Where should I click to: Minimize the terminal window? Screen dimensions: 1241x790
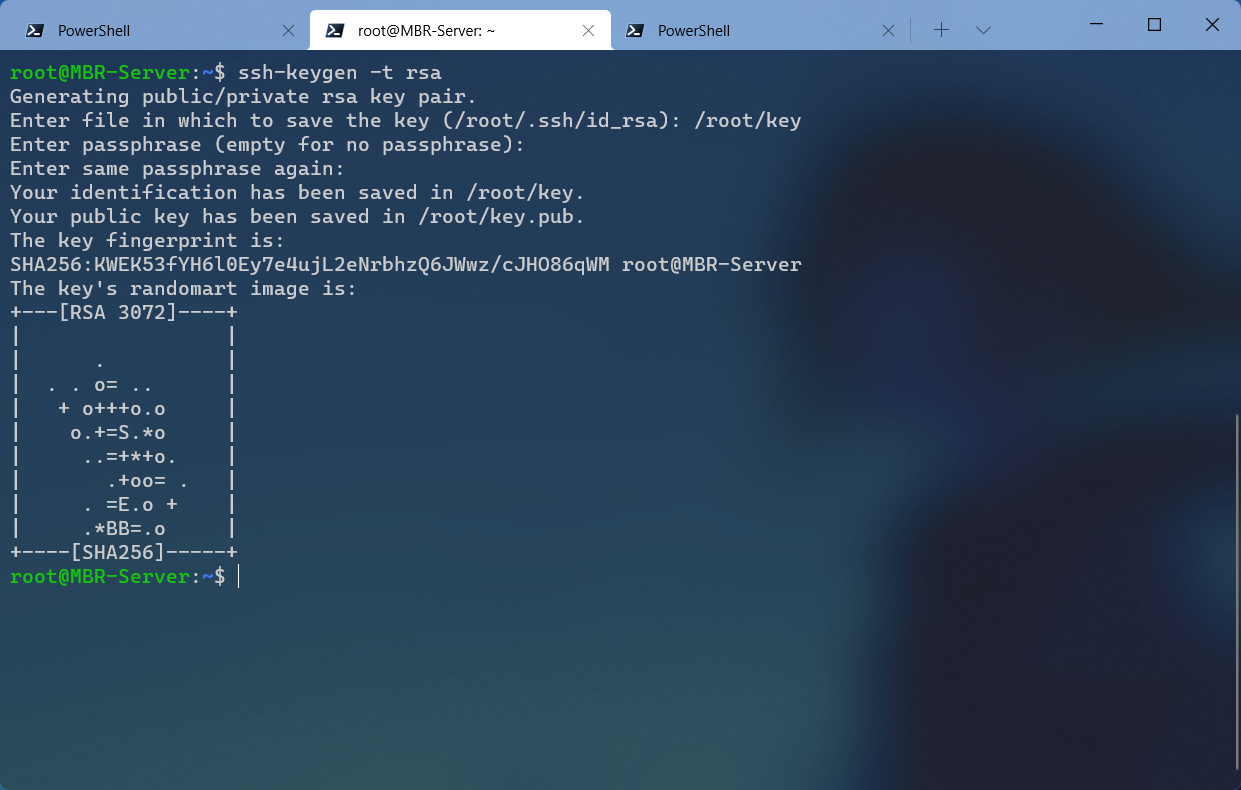coord(1097,25)
